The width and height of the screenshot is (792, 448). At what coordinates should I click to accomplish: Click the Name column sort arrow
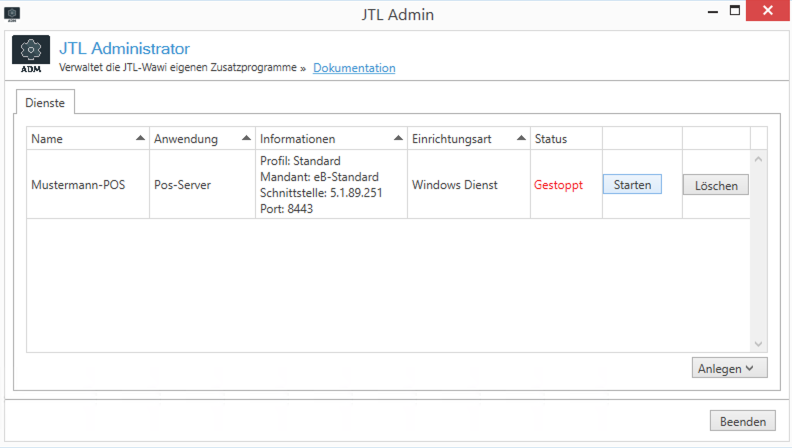140,138
